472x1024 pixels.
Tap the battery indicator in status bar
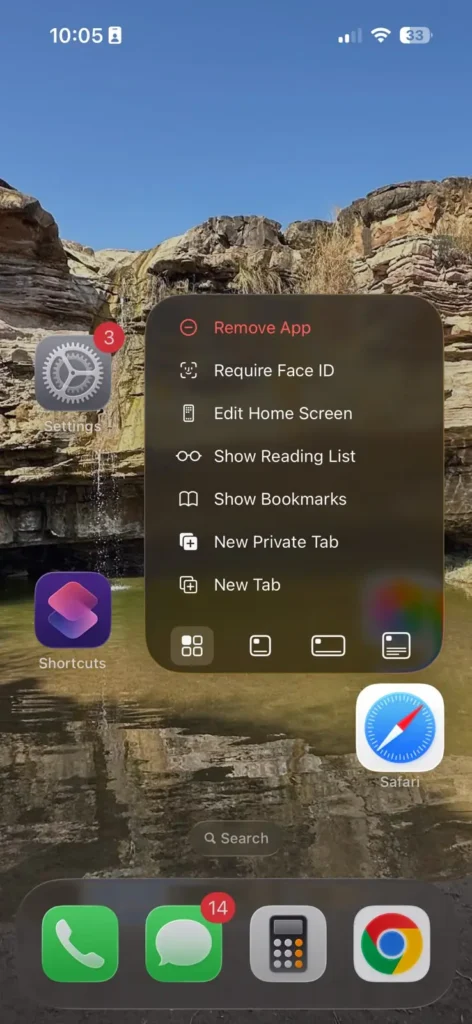point(416,35)
